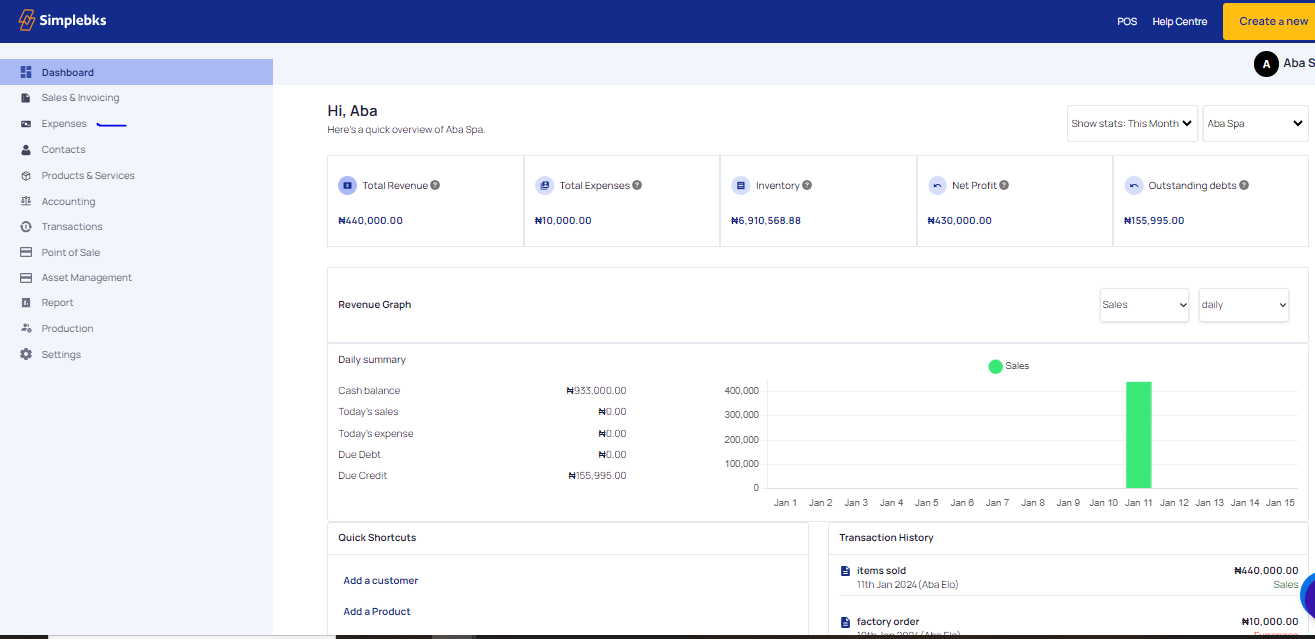This screenshot has height=639, width=1315.
Task: Go to the Report menu item
Action: point(57,303)
